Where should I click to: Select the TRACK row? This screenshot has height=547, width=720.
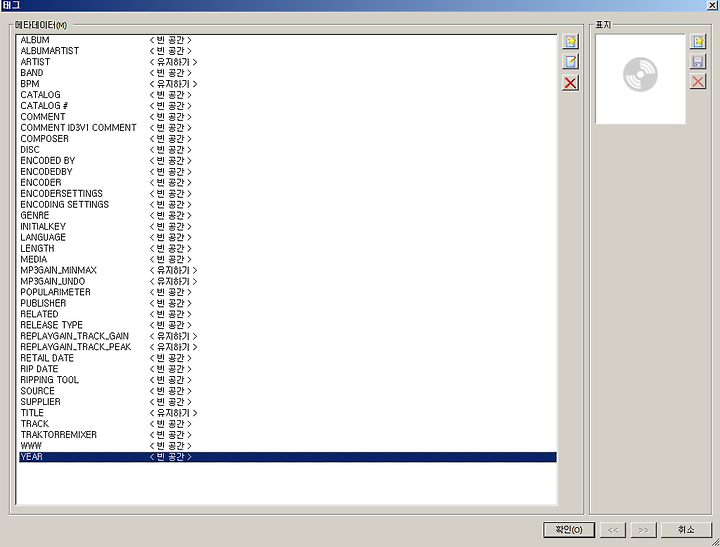coord(288,424)
